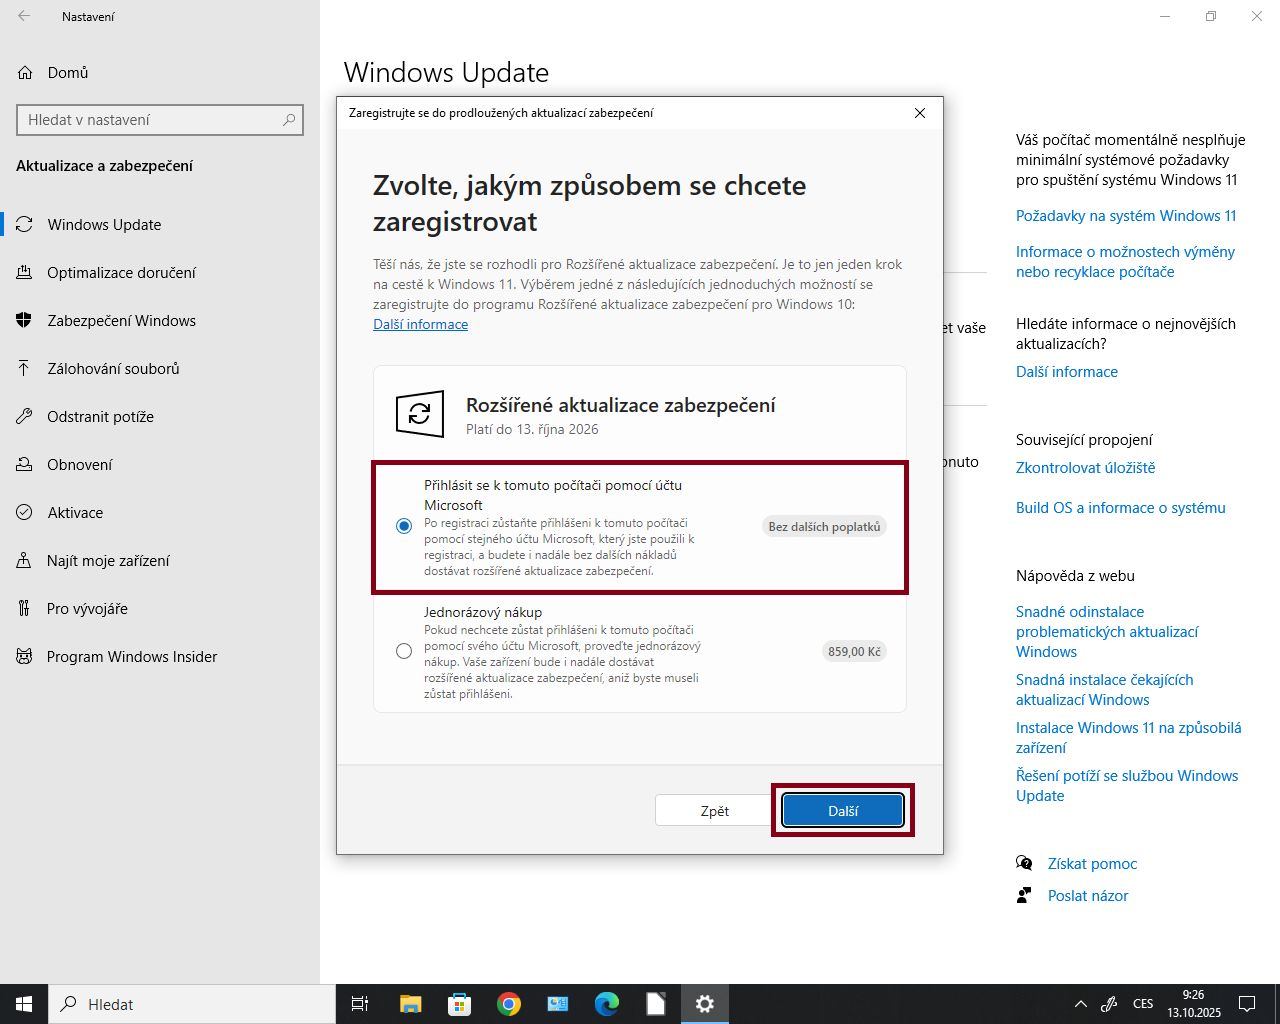1280x1024 pixels.
Task: Click the Rozšířené aktualizace zabezpečení update icon
Action: pos(420,414)
